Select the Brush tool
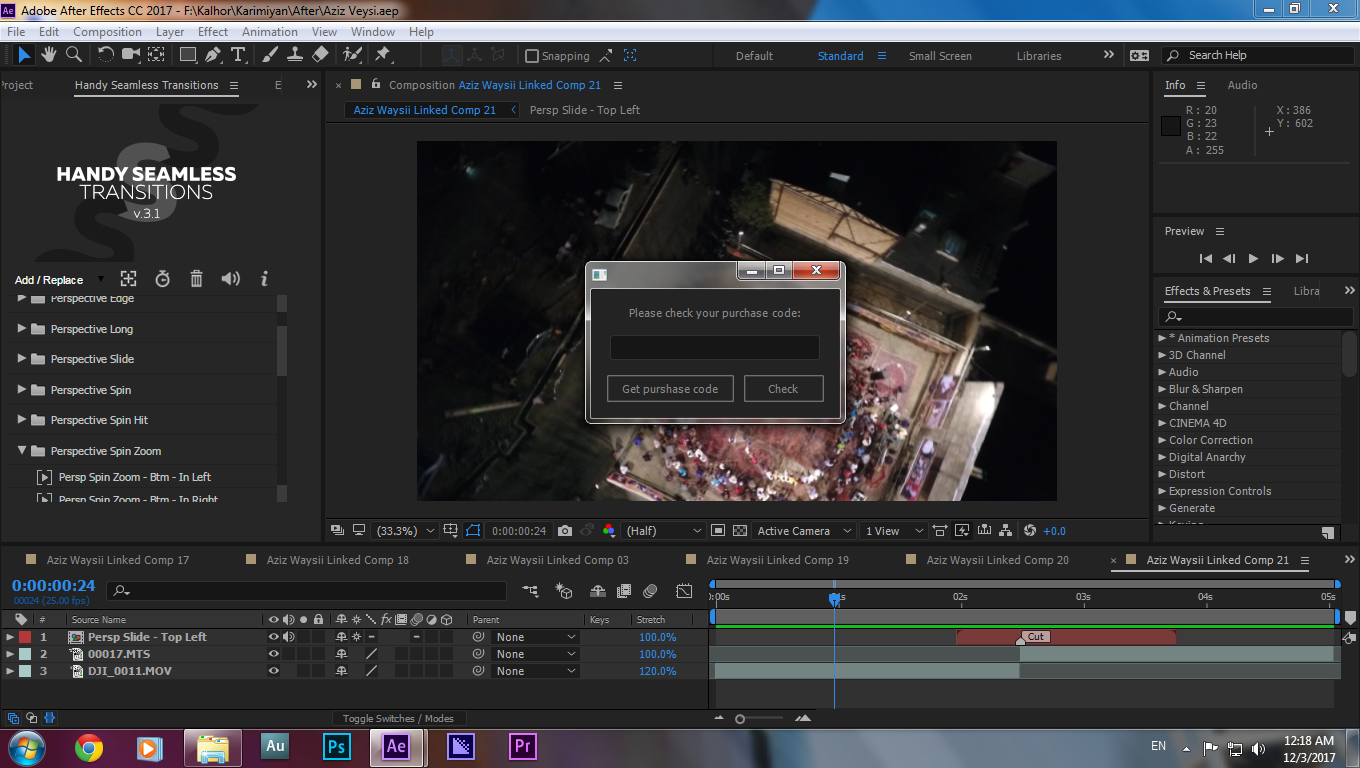This screenshot has width=1360, height=768. [270, 55]
